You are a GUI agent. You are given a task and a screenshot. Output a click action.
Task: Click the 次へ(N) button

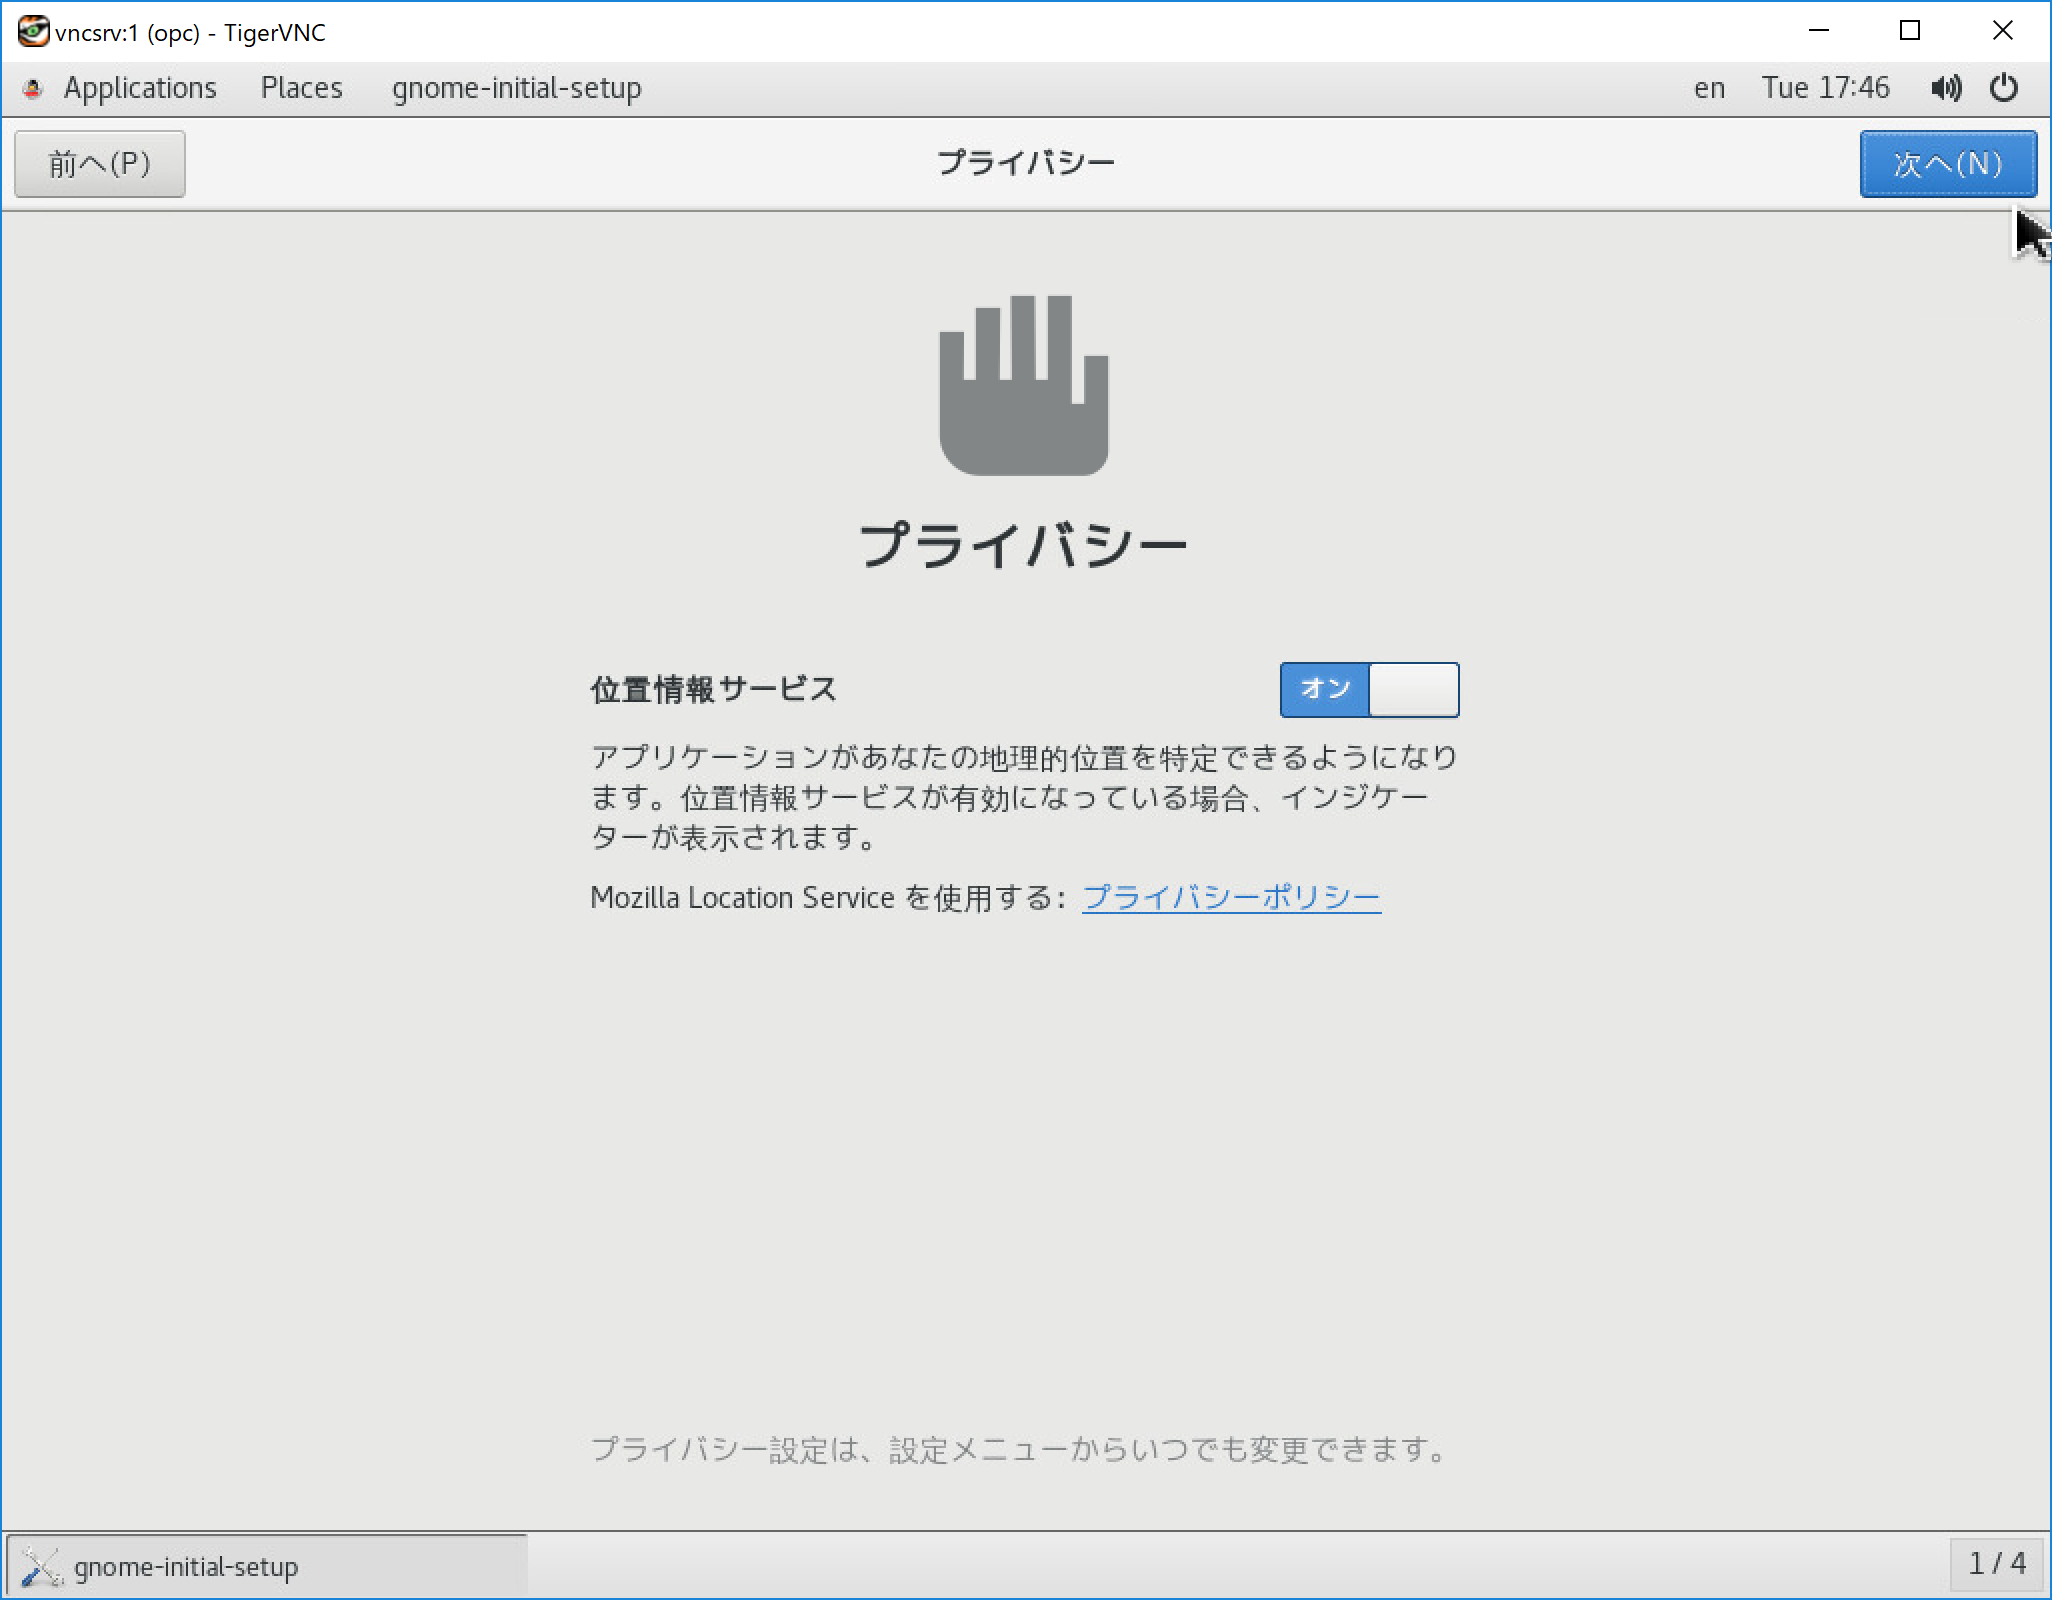coord(1946,163)
